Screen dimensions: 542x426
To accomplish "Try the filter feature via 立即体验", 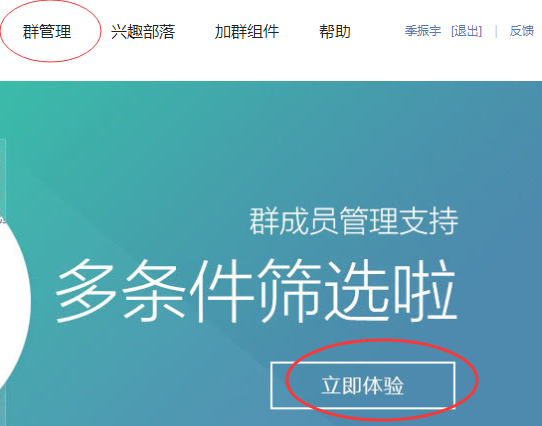I will 363,385.
